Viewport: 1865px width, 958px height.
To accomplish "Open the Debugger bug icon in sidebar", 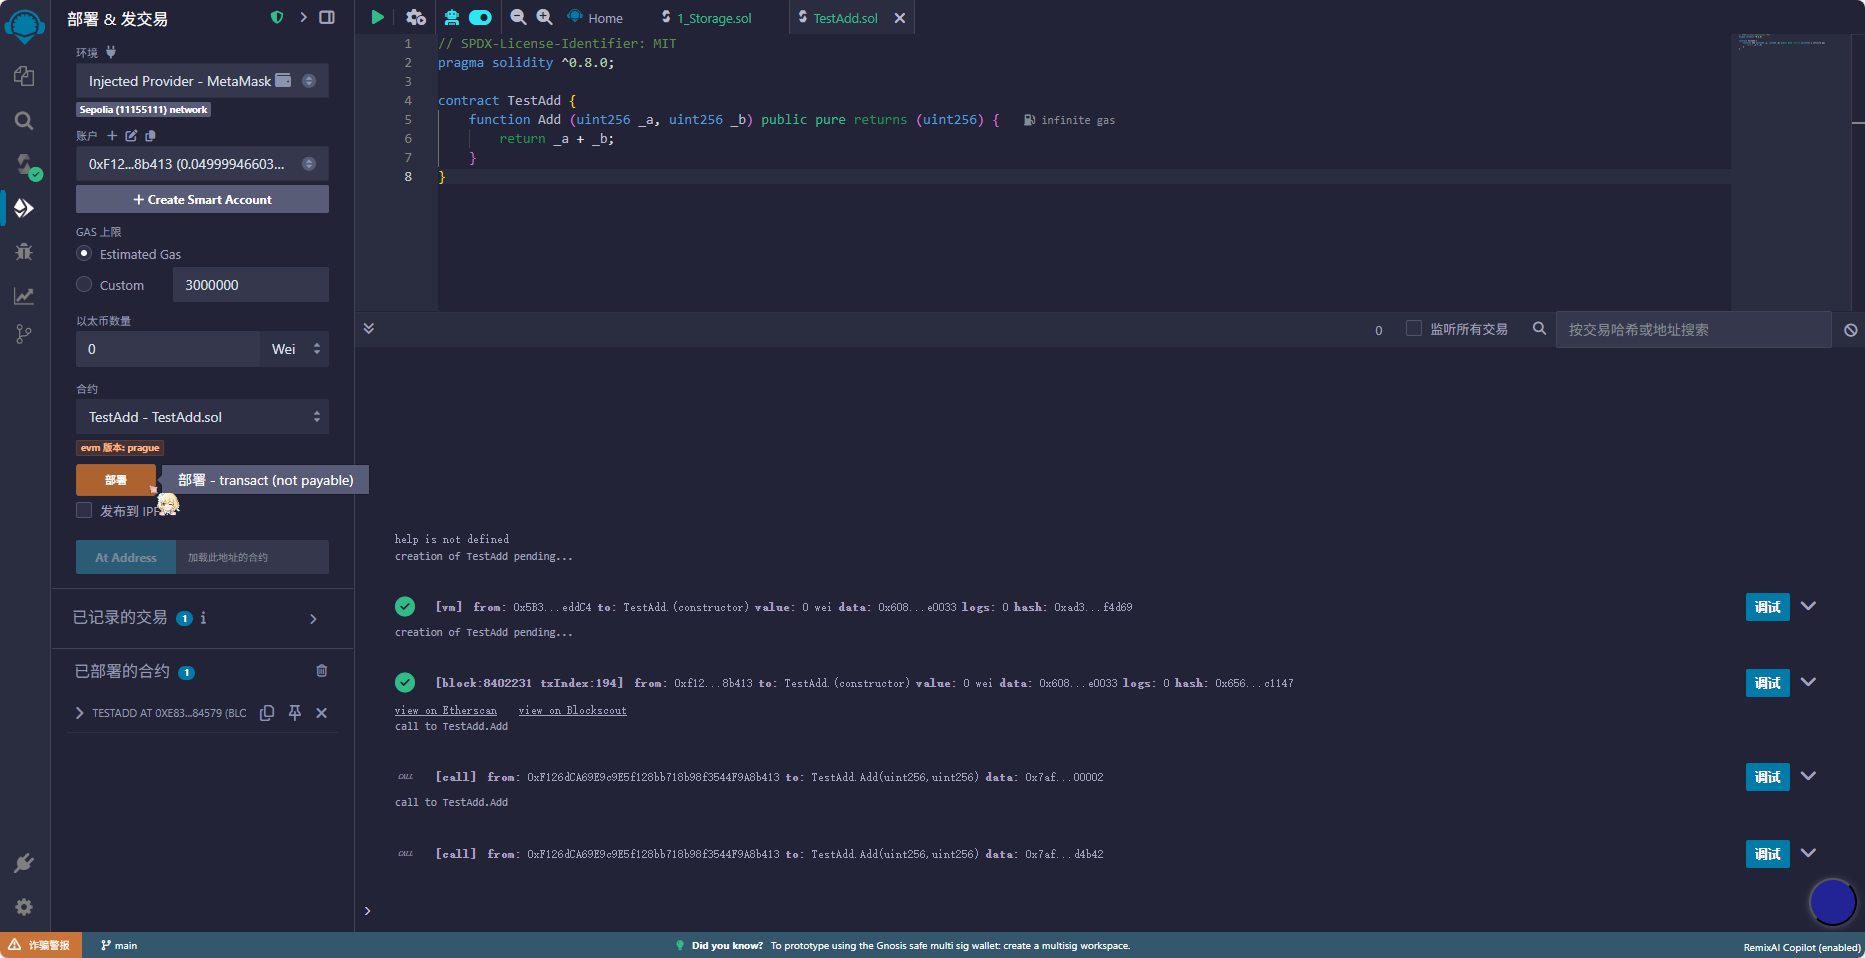I will pyautogui.click(x=24, y=251).
